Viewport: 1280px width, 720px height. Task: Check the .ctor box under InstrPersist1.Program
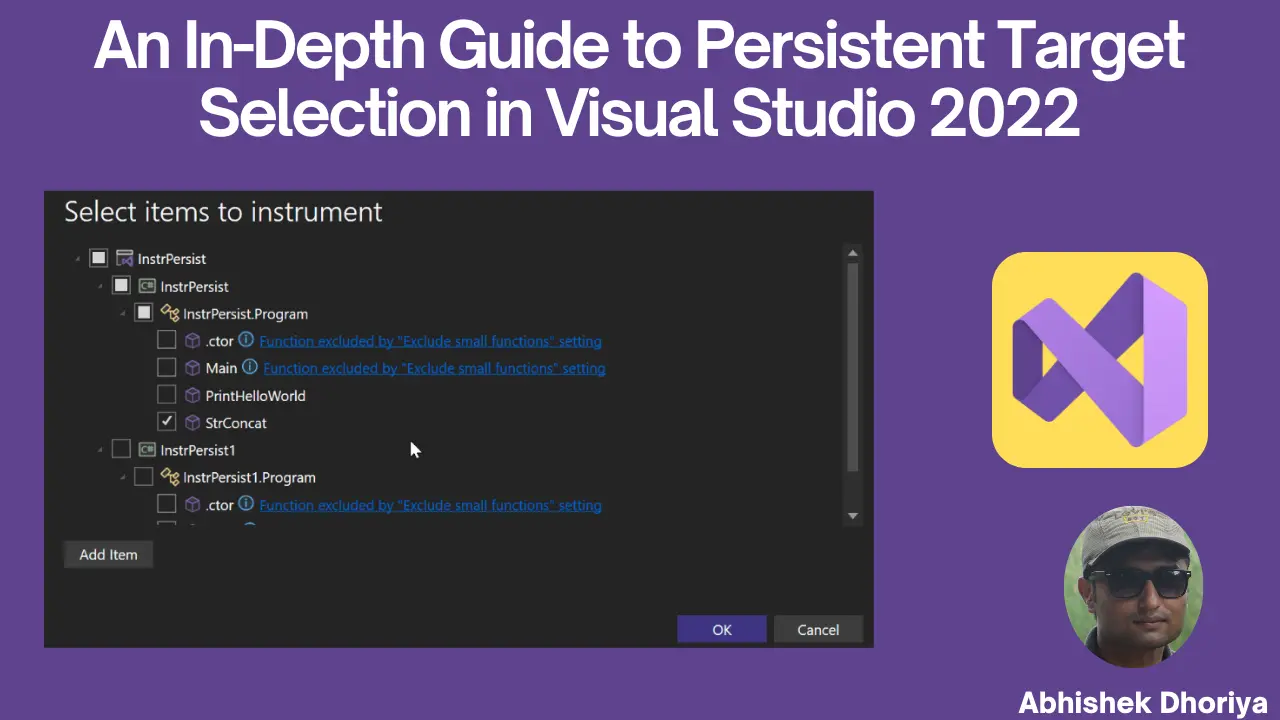[x=167, y=505]
